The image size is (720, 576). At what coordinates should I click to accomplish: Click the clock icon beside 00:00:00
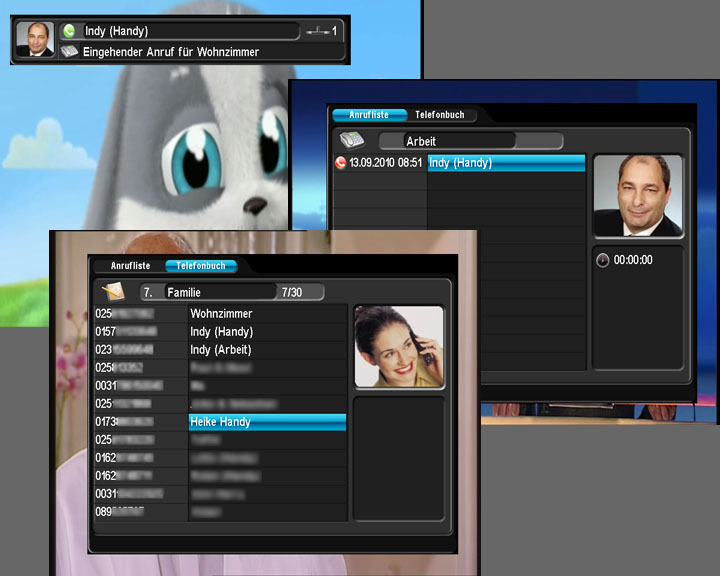[602, 260]
